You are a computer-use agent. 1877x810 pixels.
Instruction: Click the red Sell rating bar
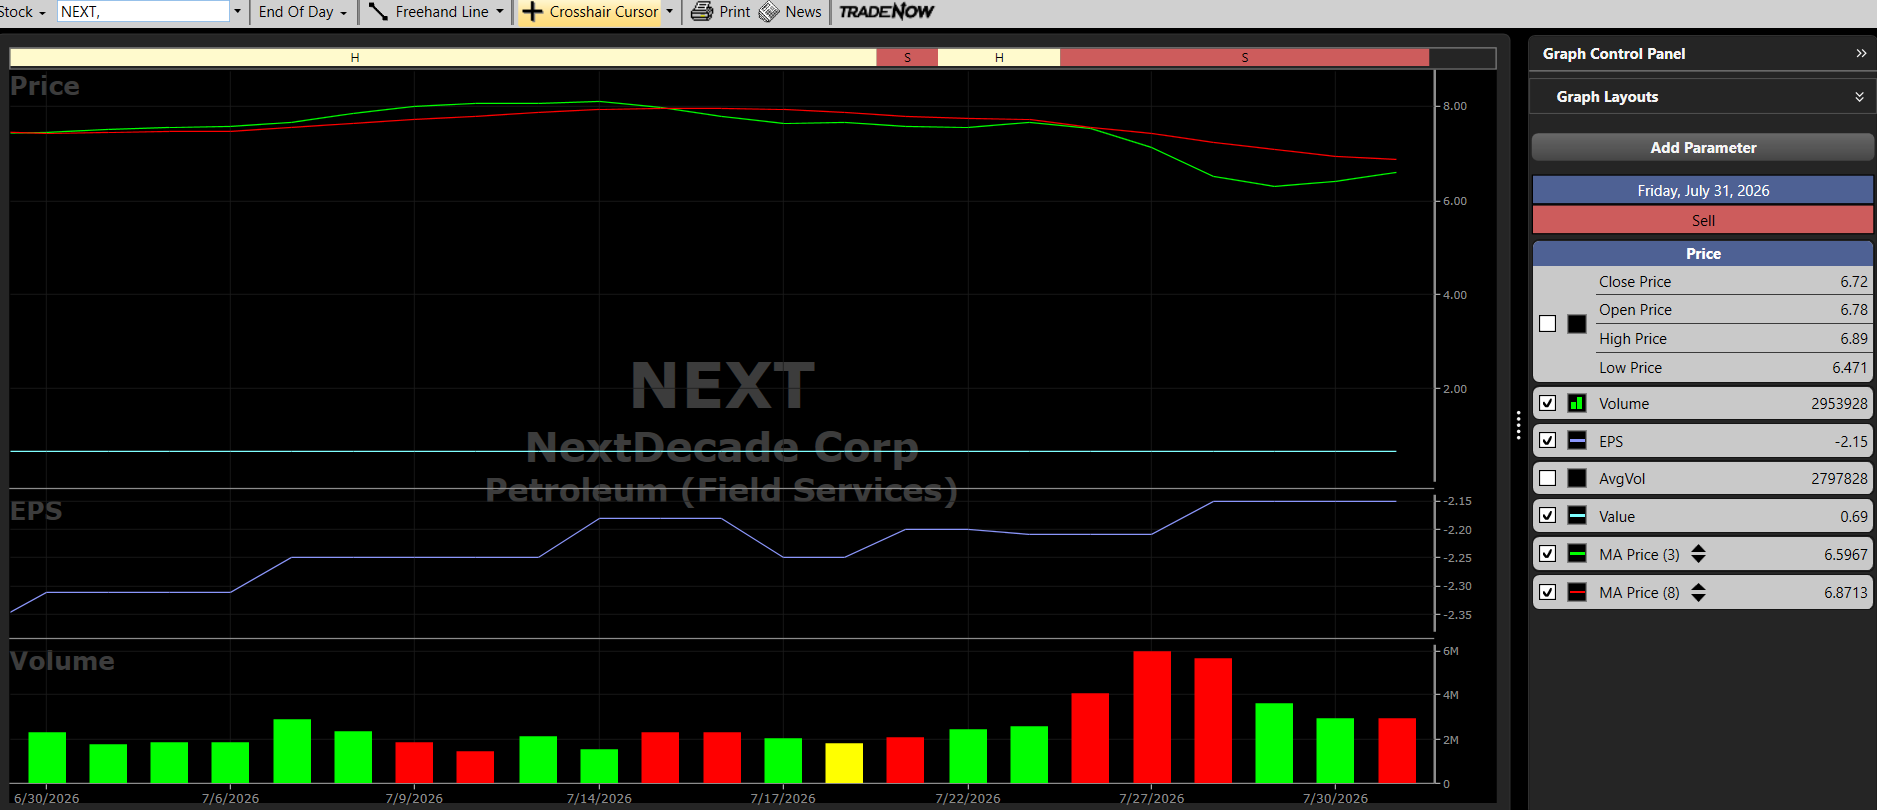point(1703,220)
